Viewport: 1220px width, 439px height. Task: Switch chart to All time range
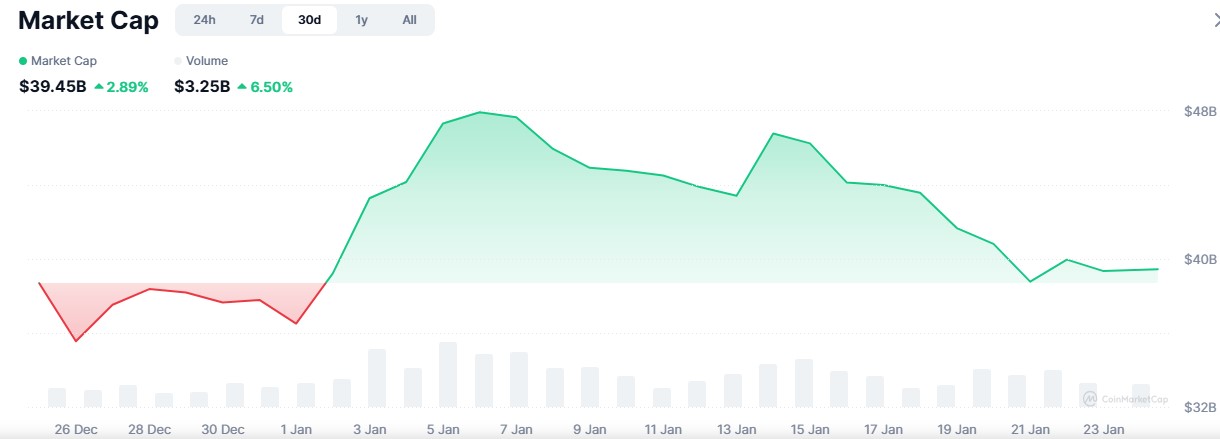[x=409, y=20]
